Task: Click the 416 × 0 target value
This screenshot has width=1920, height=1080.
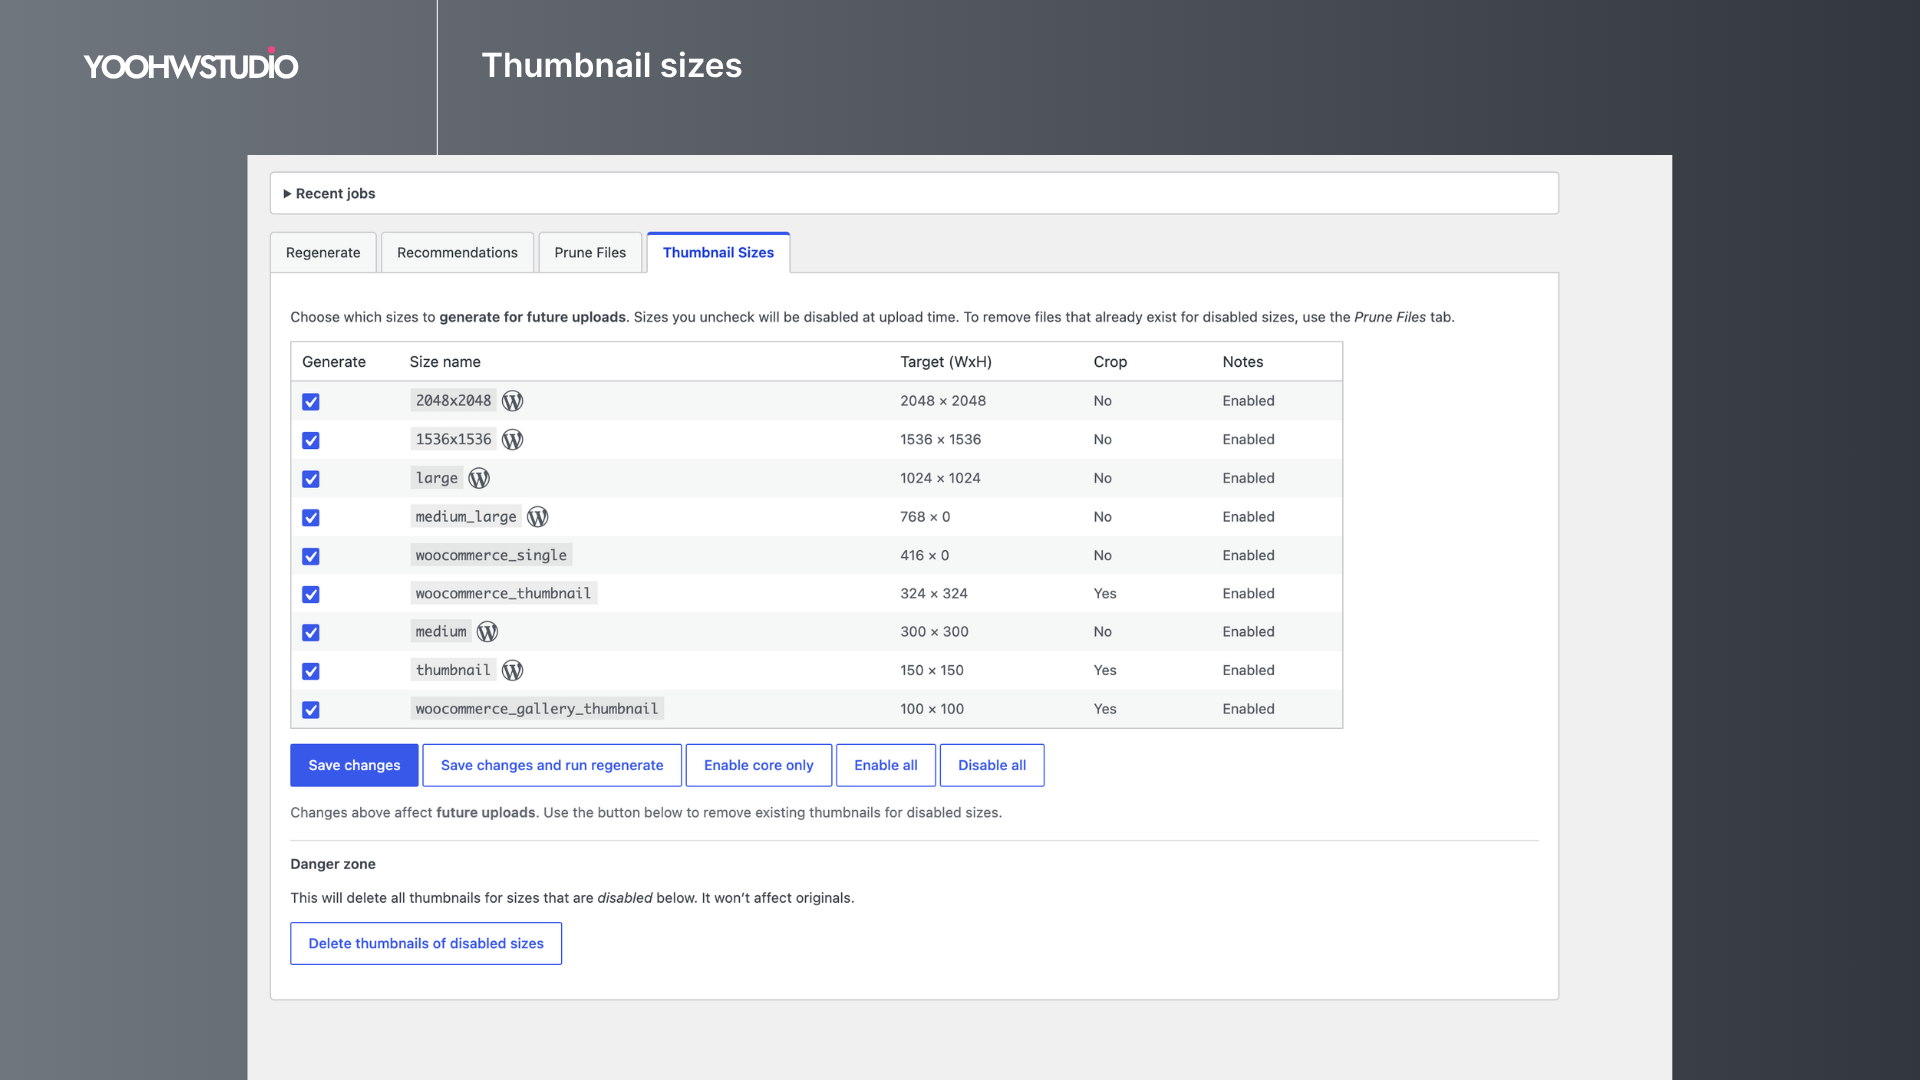Action: point(924,555)
